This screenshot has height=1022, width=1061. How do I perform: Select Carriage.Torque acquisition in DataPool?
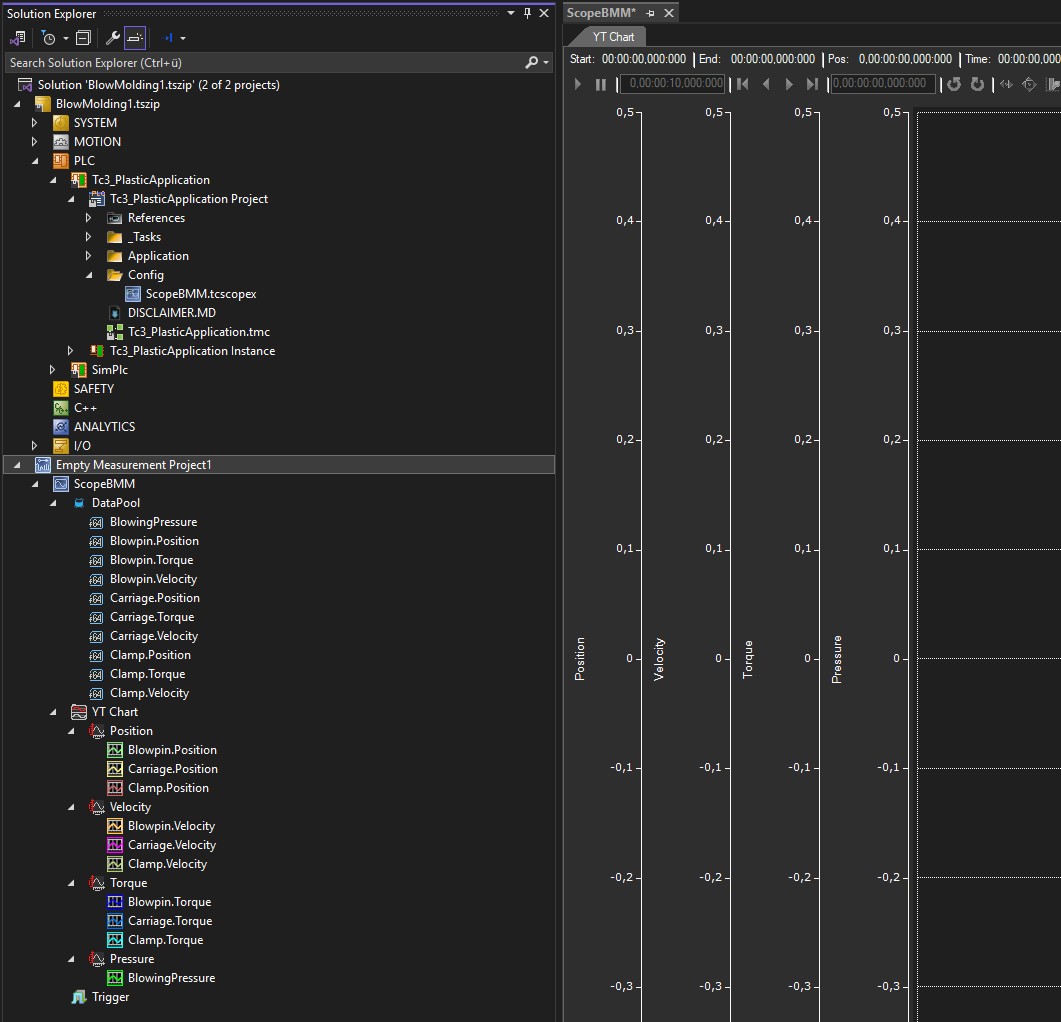(x=152, y=617)
